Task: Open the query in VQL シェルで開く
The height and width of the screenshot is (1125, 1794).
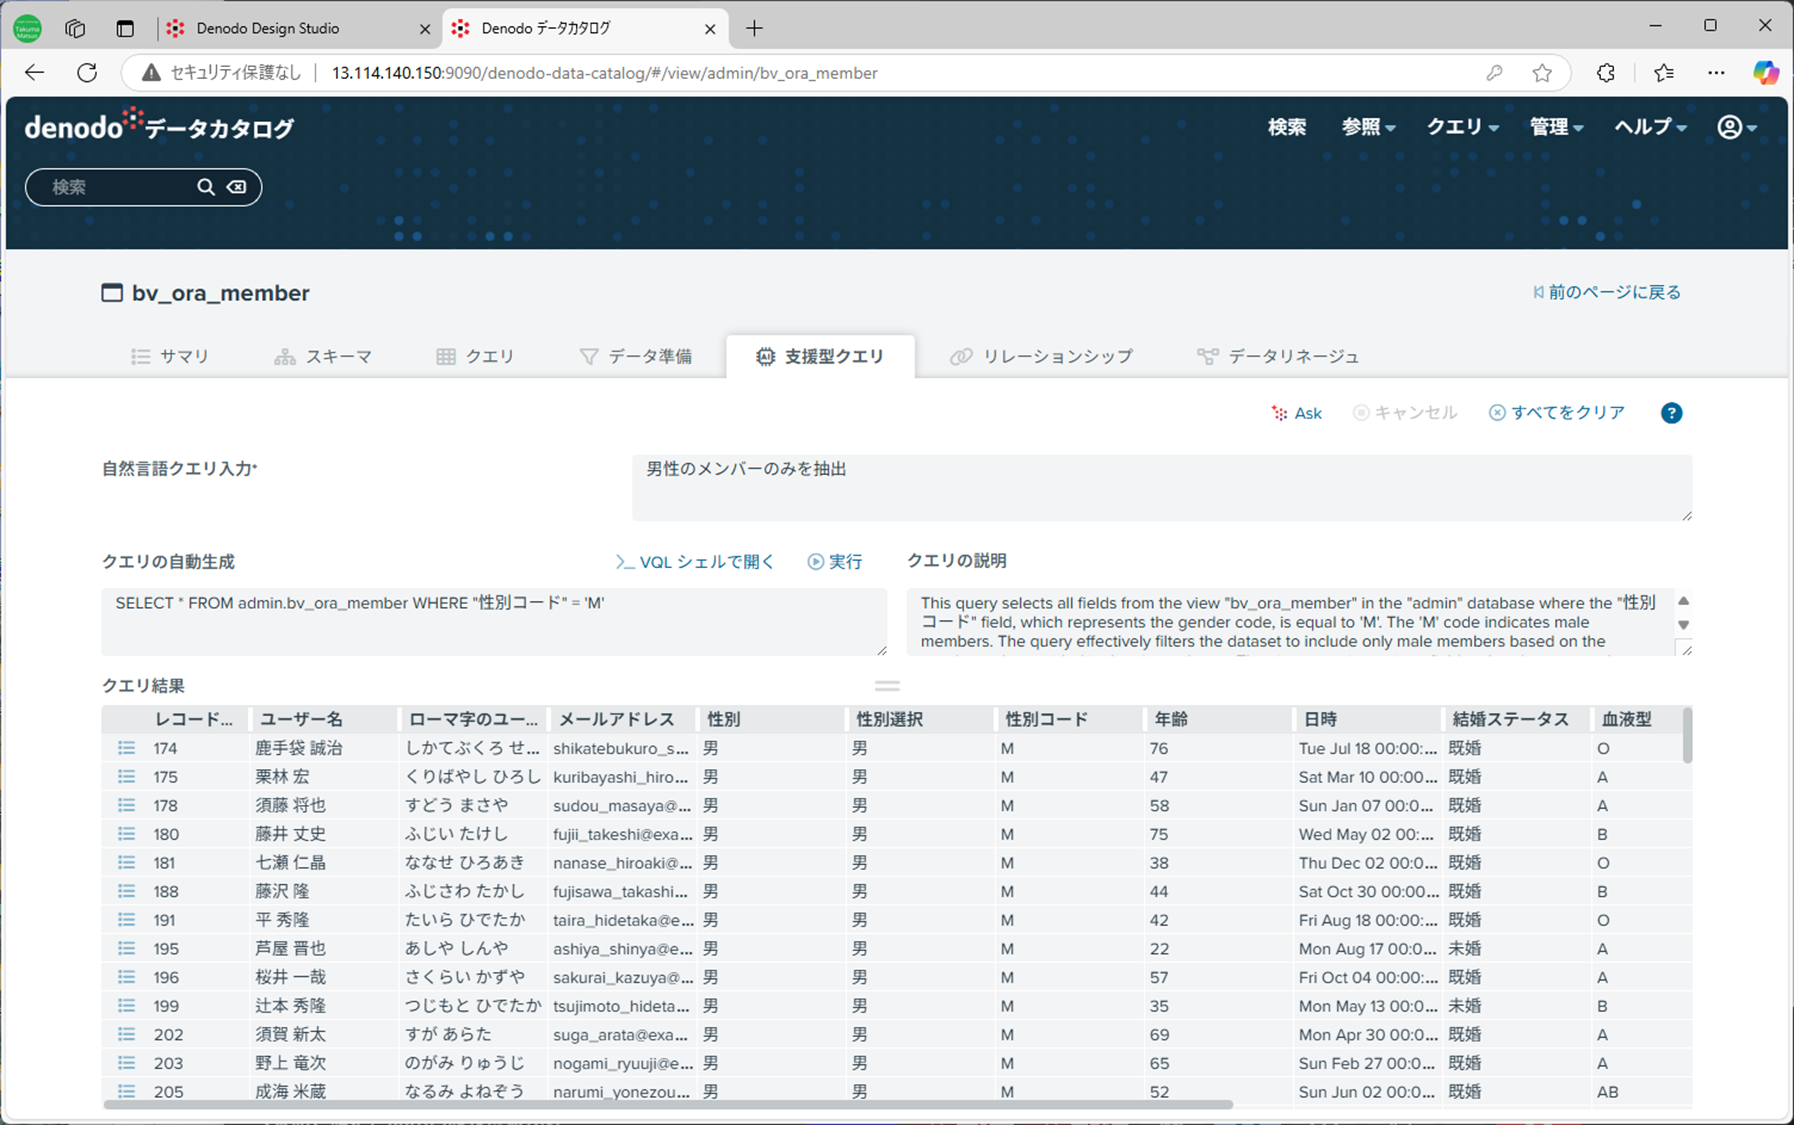Action: pos(694,561)
